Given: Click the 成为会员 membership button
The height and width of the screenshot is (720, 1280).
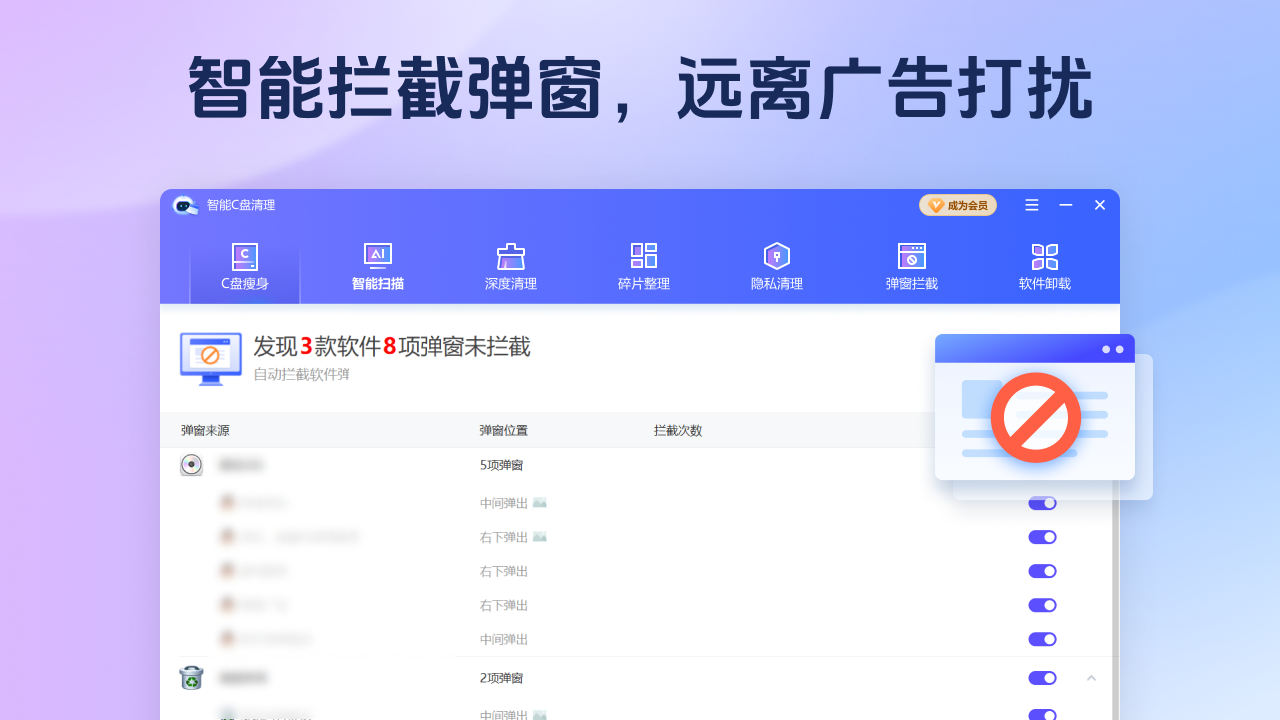Looking at the screenshot, I should click(957, 204).
